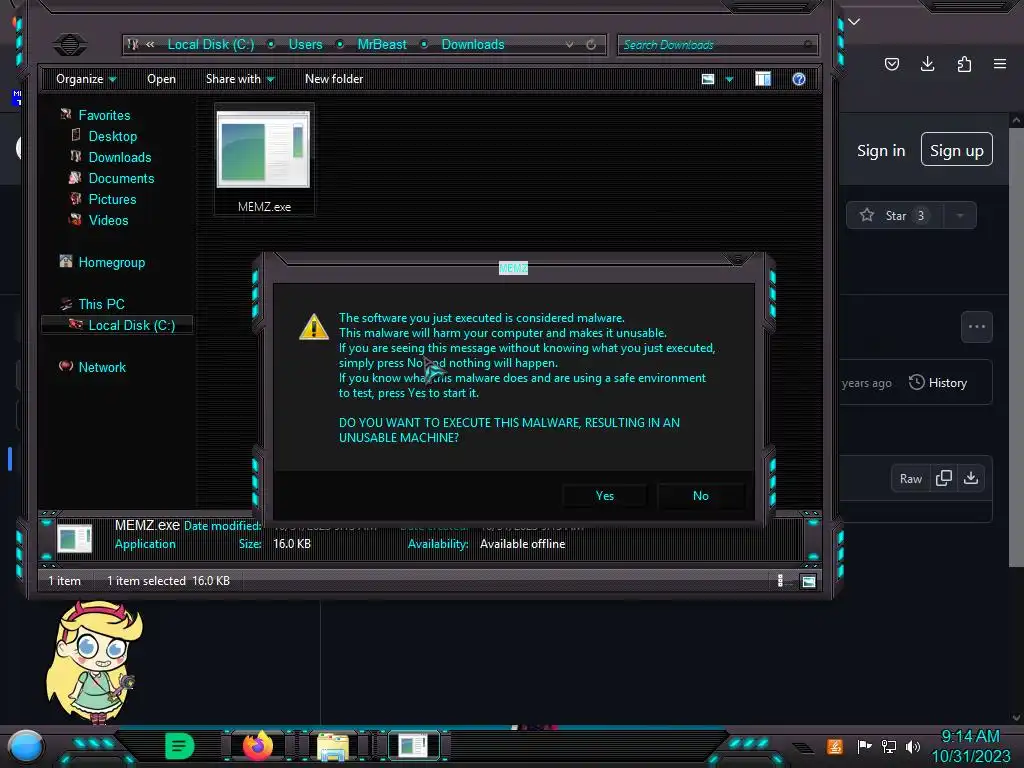
Task: Click New folder in the toolbar
Action: 334,79
